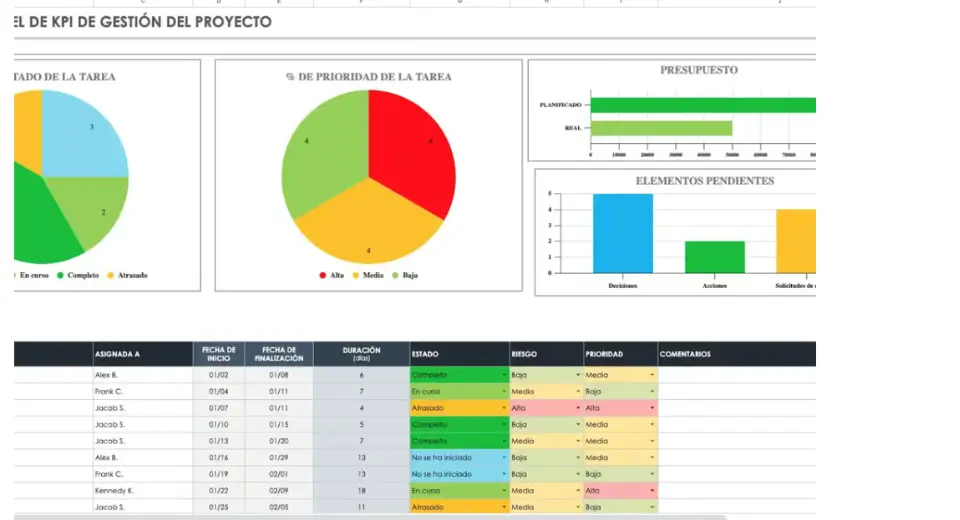Select the DURACIÓN (días) column header

[361, 354]
